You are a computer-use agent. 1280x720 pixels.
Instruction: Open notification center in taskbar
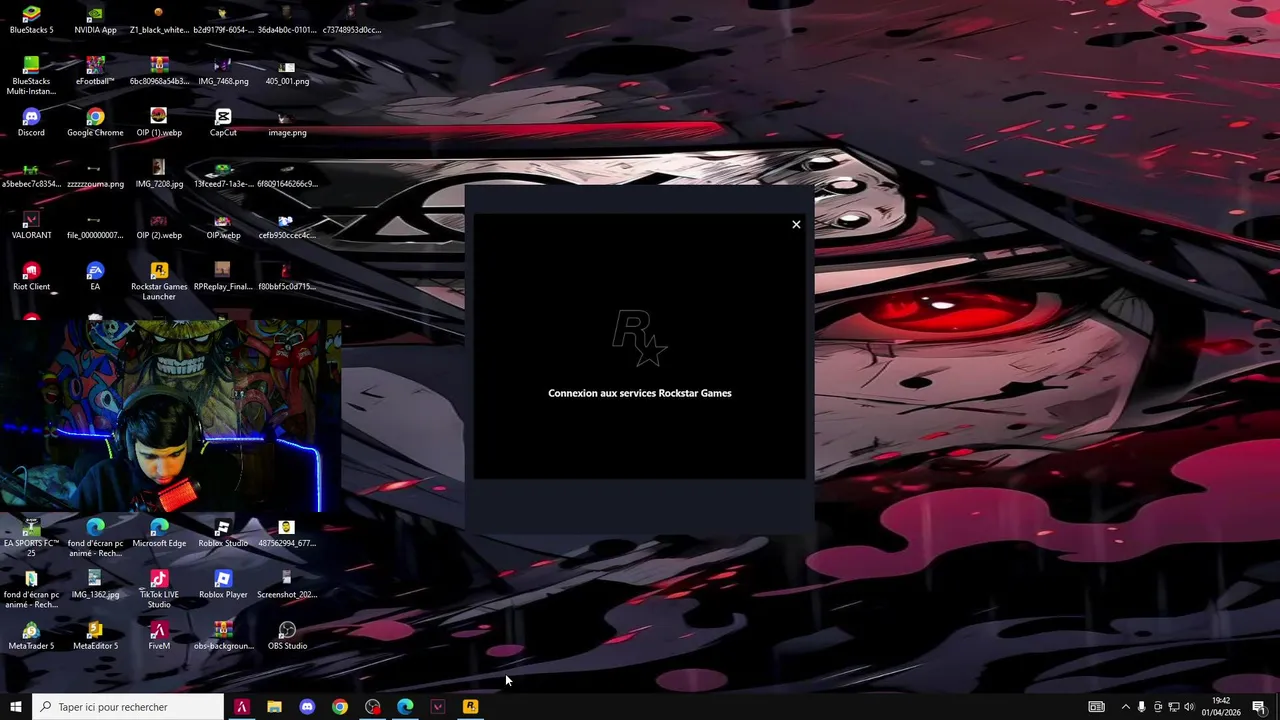point(1259,707)
